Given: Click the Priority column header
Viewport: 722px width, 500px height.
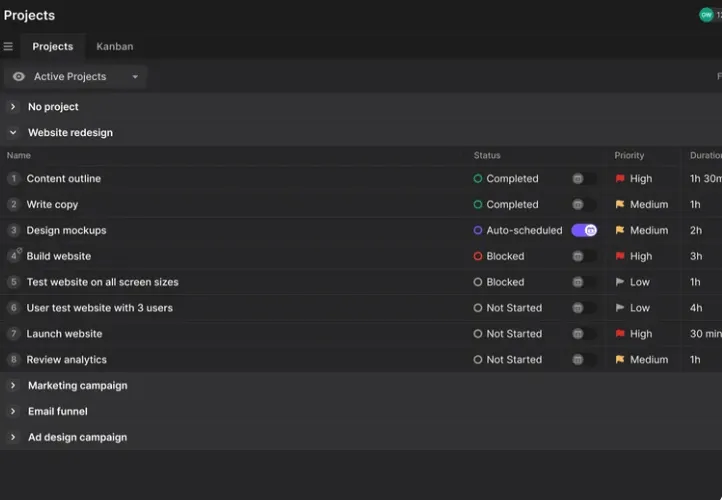Looking at the screenshot, I should (x=629, y=155).
